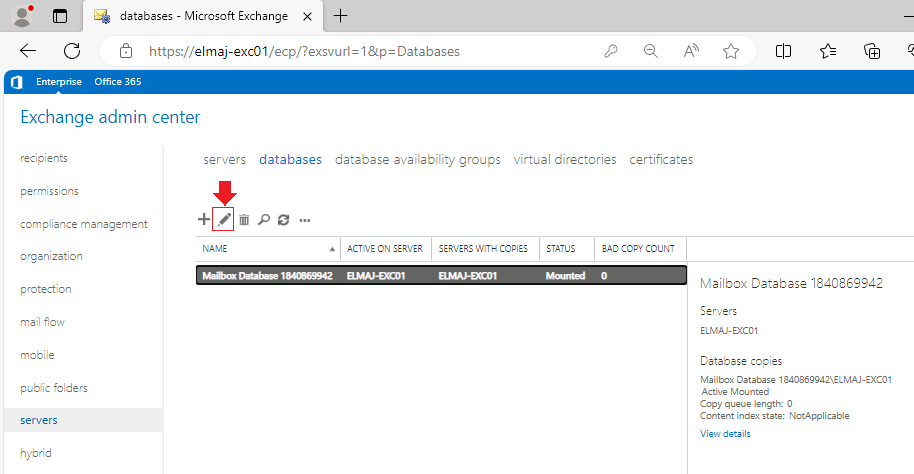914x474 pixels.
Task: Switch to the servers tab
Action: (224, 159)
